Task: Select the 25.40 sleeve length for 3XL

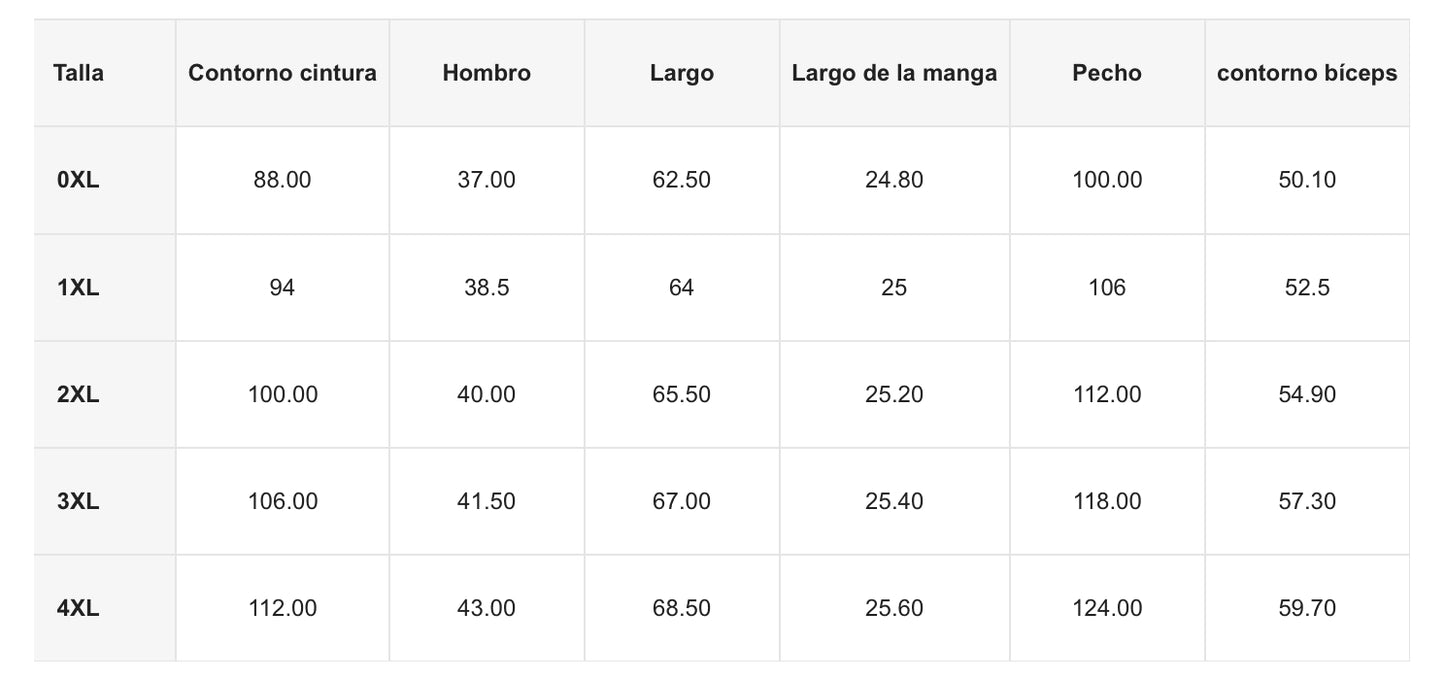Action: [894, 501]
